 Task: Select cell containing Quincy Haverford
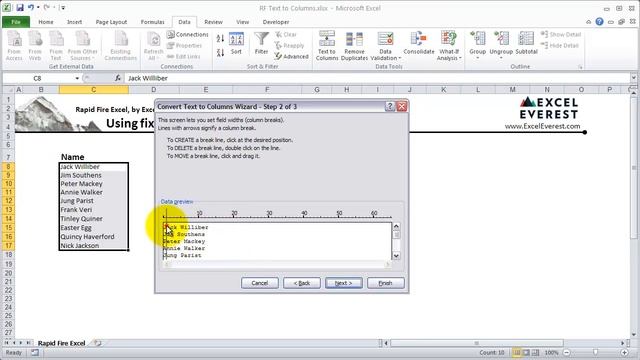click(93, 237)
